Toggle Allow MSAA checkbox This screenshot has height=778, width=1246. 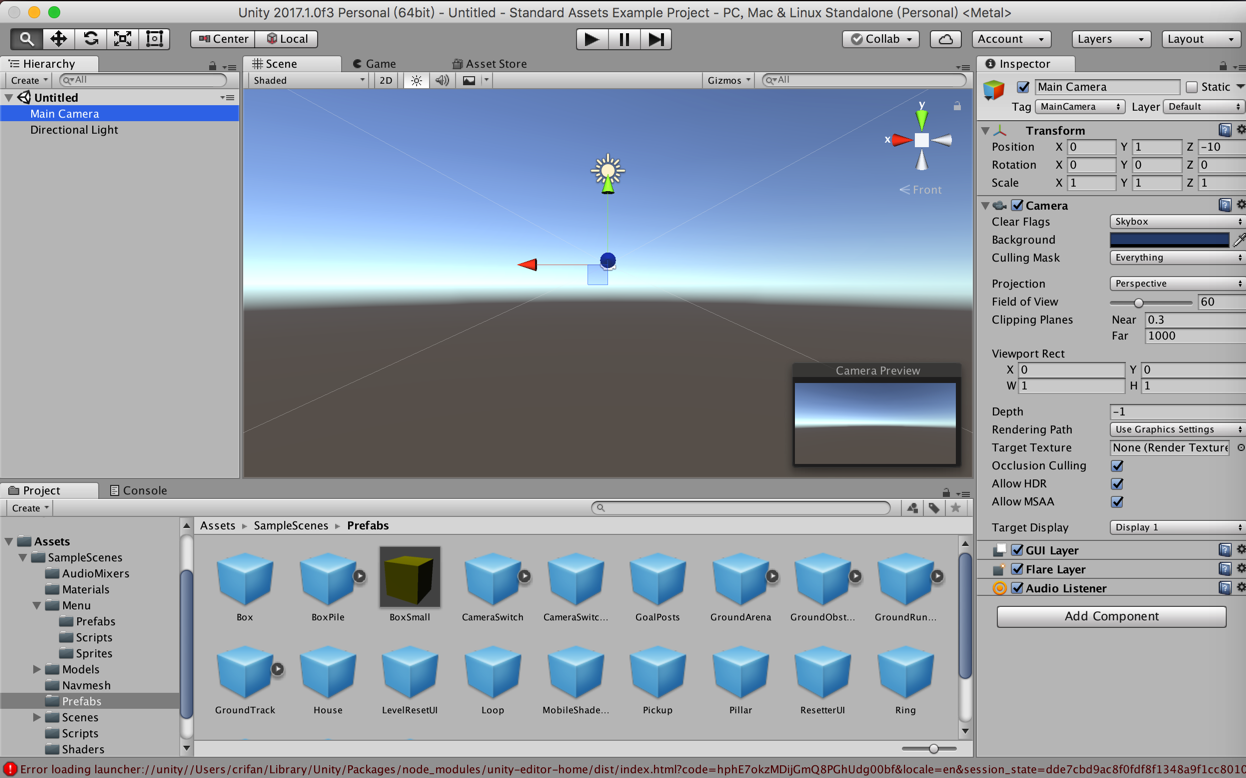(x=1117, y=502)
